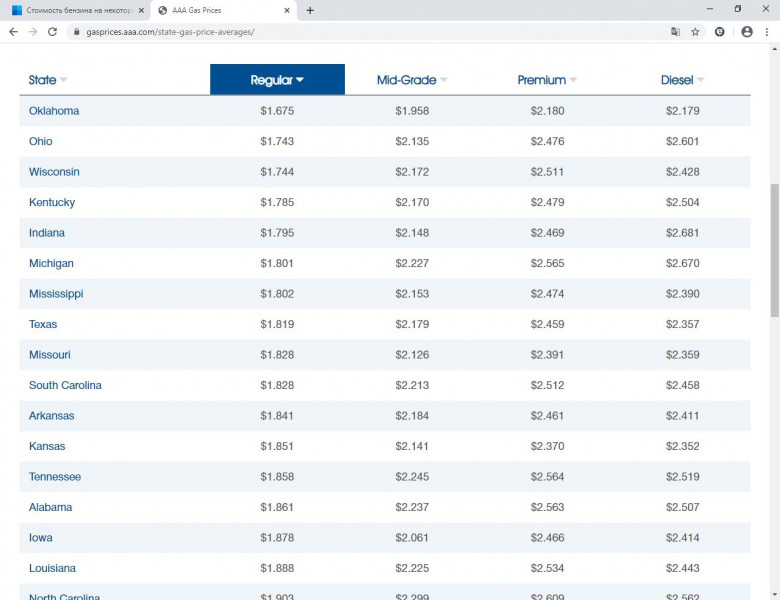Go back to the previous page
The width and height of the screenshot is (780, 600).
(x=13, y=32)
